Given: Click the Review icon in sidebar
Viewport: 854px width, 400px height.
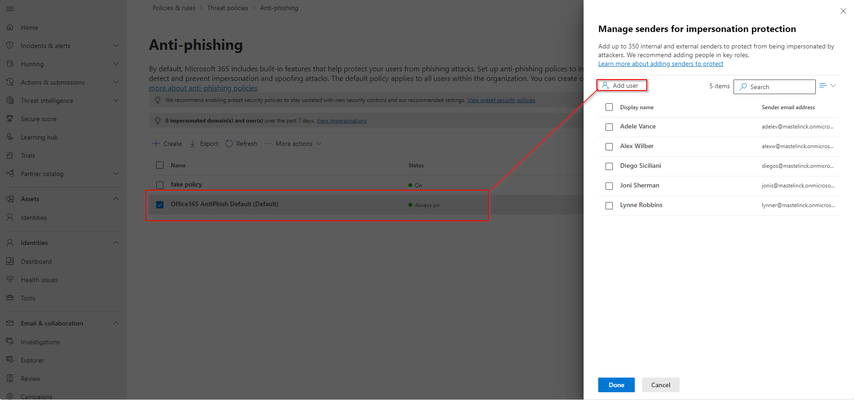Looking at the screenshot, I should tap(9, 378).
